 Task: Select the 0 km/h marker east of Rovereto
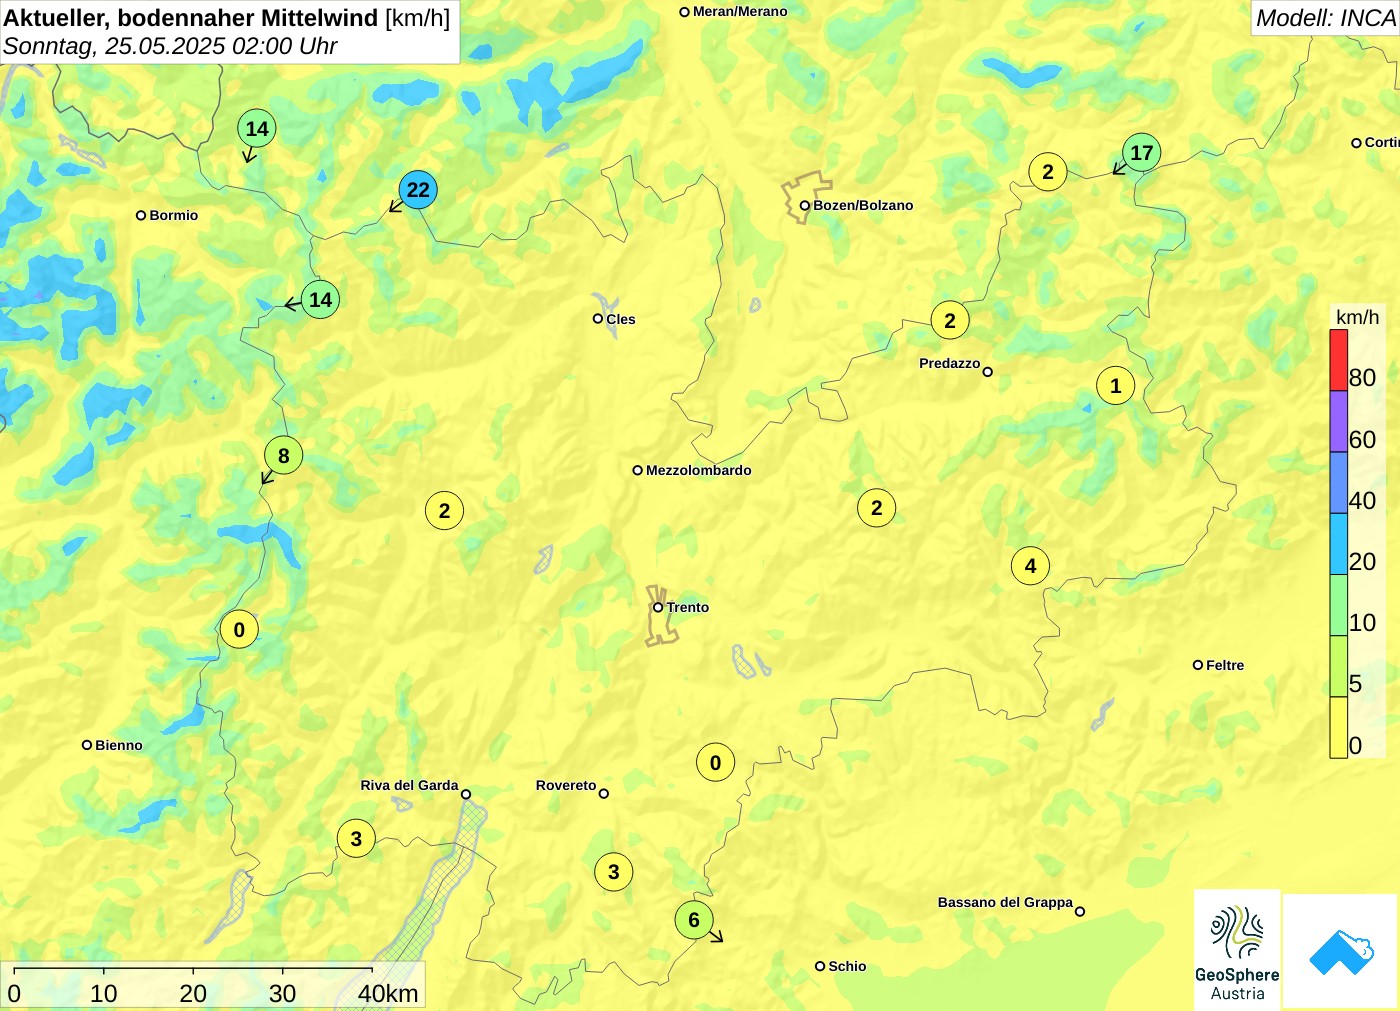tap(715, 763)
